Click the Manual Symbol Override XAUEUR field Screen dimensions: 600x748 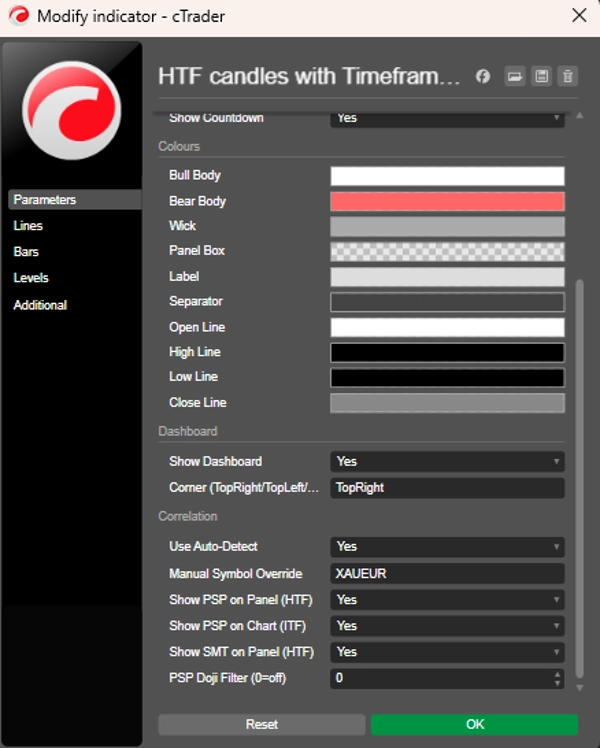447,574
